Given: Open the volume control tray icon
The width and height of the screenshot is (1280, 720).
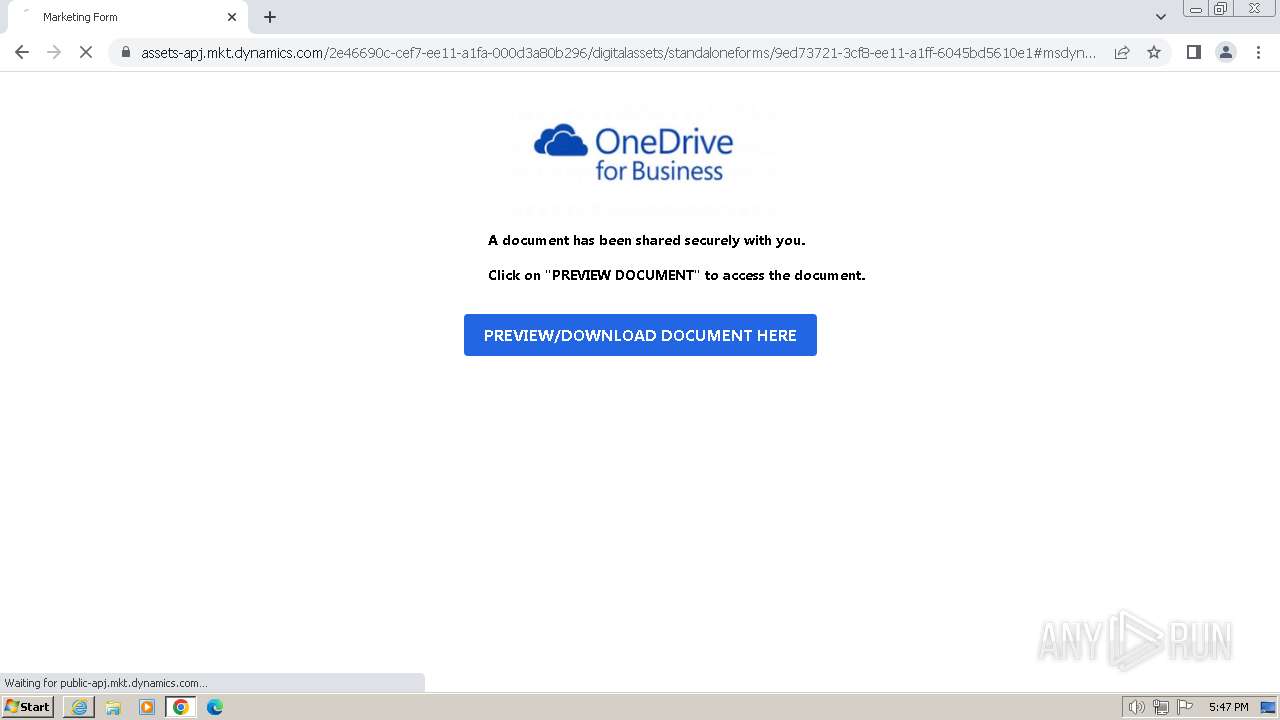Looking at the screenshot, I should (x=1136, y=707).
